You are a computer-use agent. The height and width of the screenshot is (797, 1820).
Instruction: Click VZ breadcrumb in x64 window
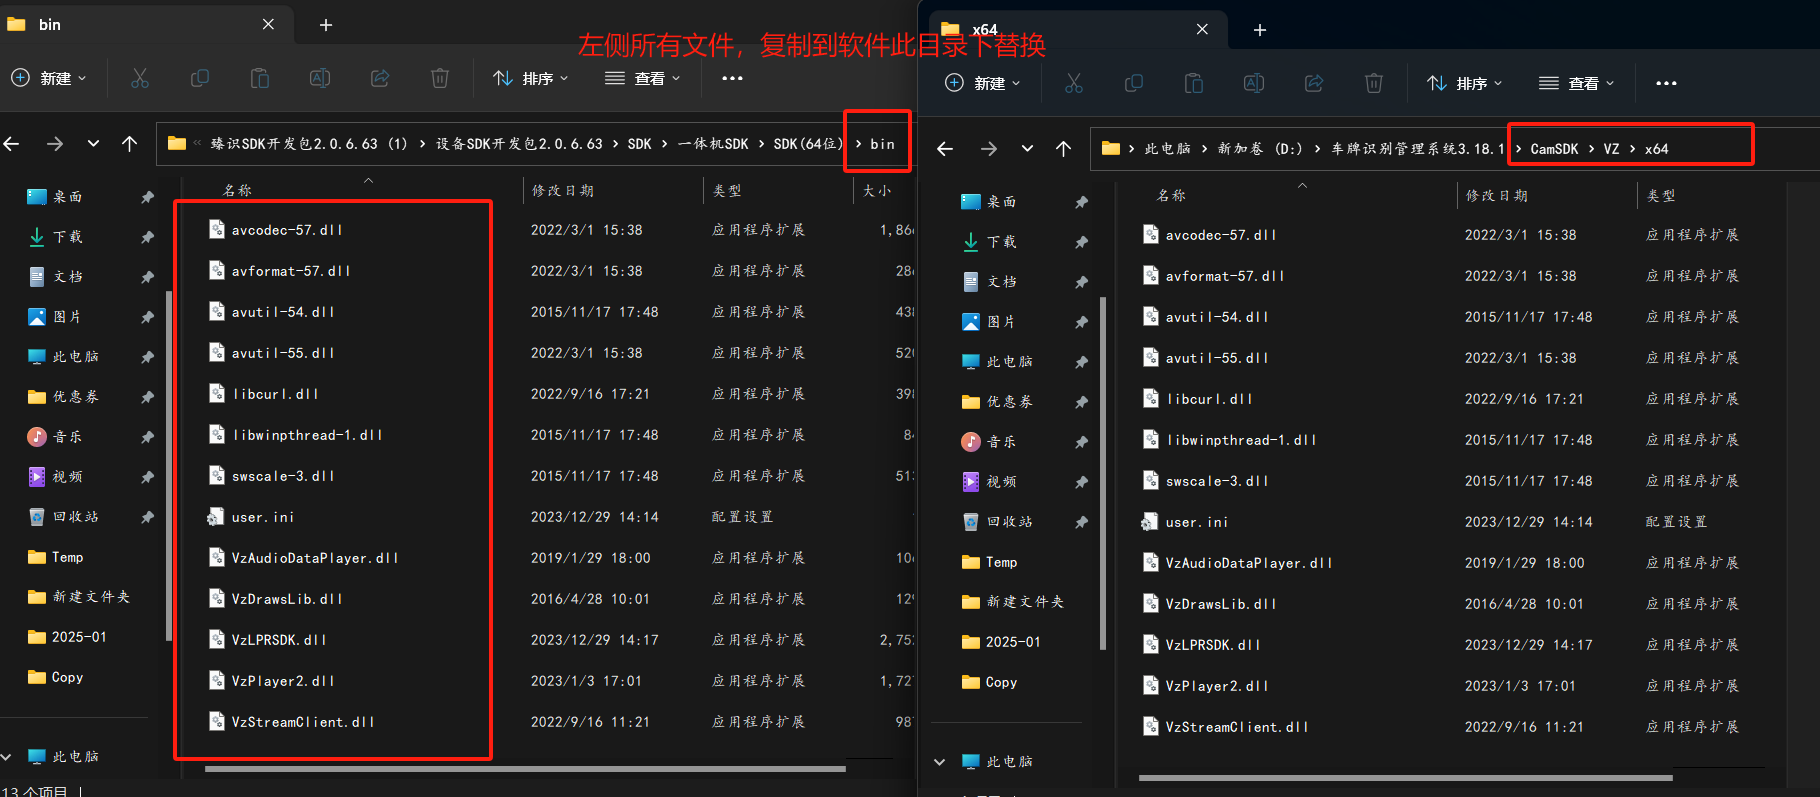tap(1611, 149)
